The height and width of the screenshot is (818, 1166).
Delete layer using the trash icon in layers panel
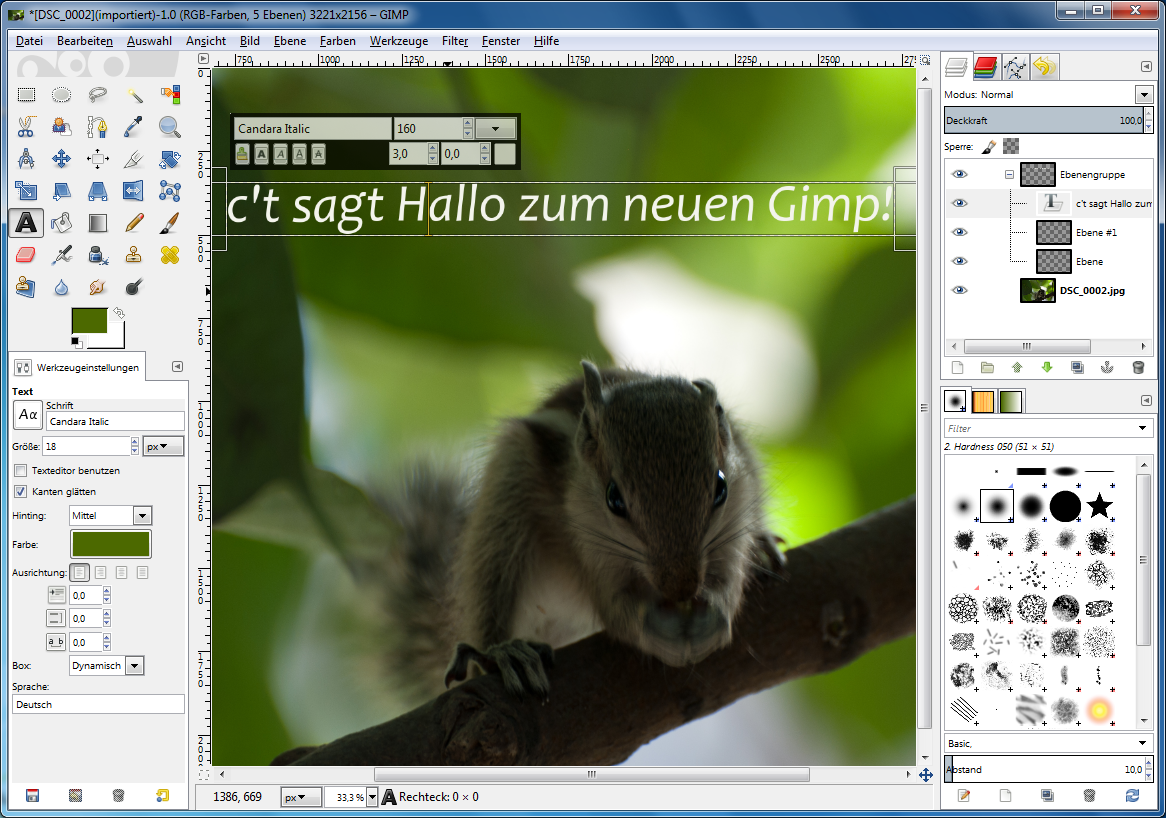(x=1138, y=367)
